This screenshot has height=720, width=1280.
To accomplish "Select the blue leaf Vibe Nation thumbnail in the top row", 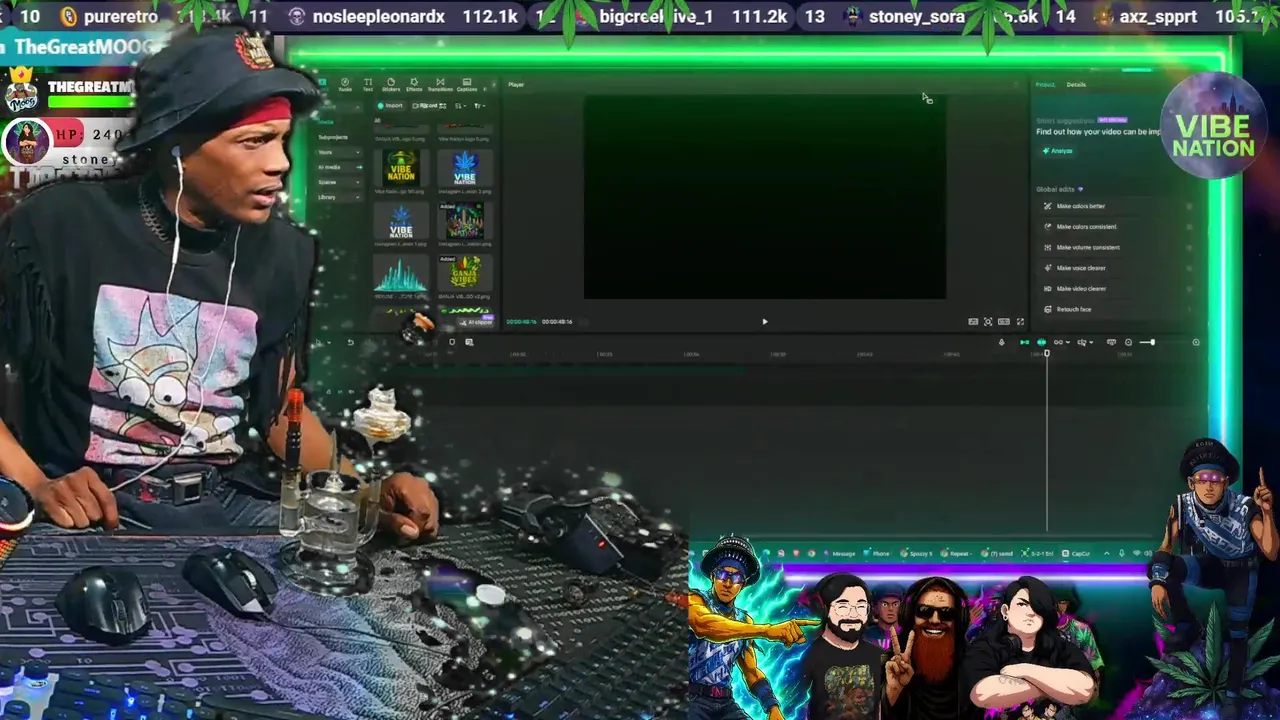I will click(465, 168).
